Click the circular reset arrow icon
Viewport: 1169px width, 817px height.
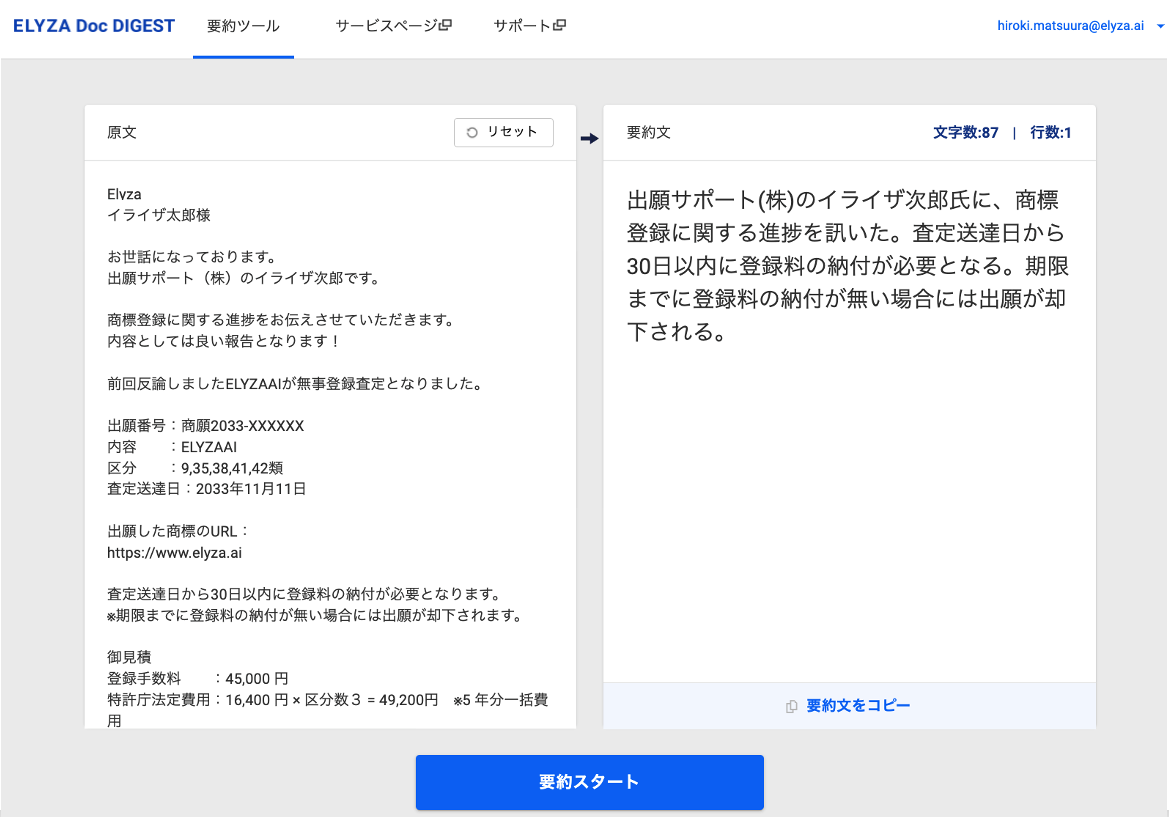click(x=472, y=132)
